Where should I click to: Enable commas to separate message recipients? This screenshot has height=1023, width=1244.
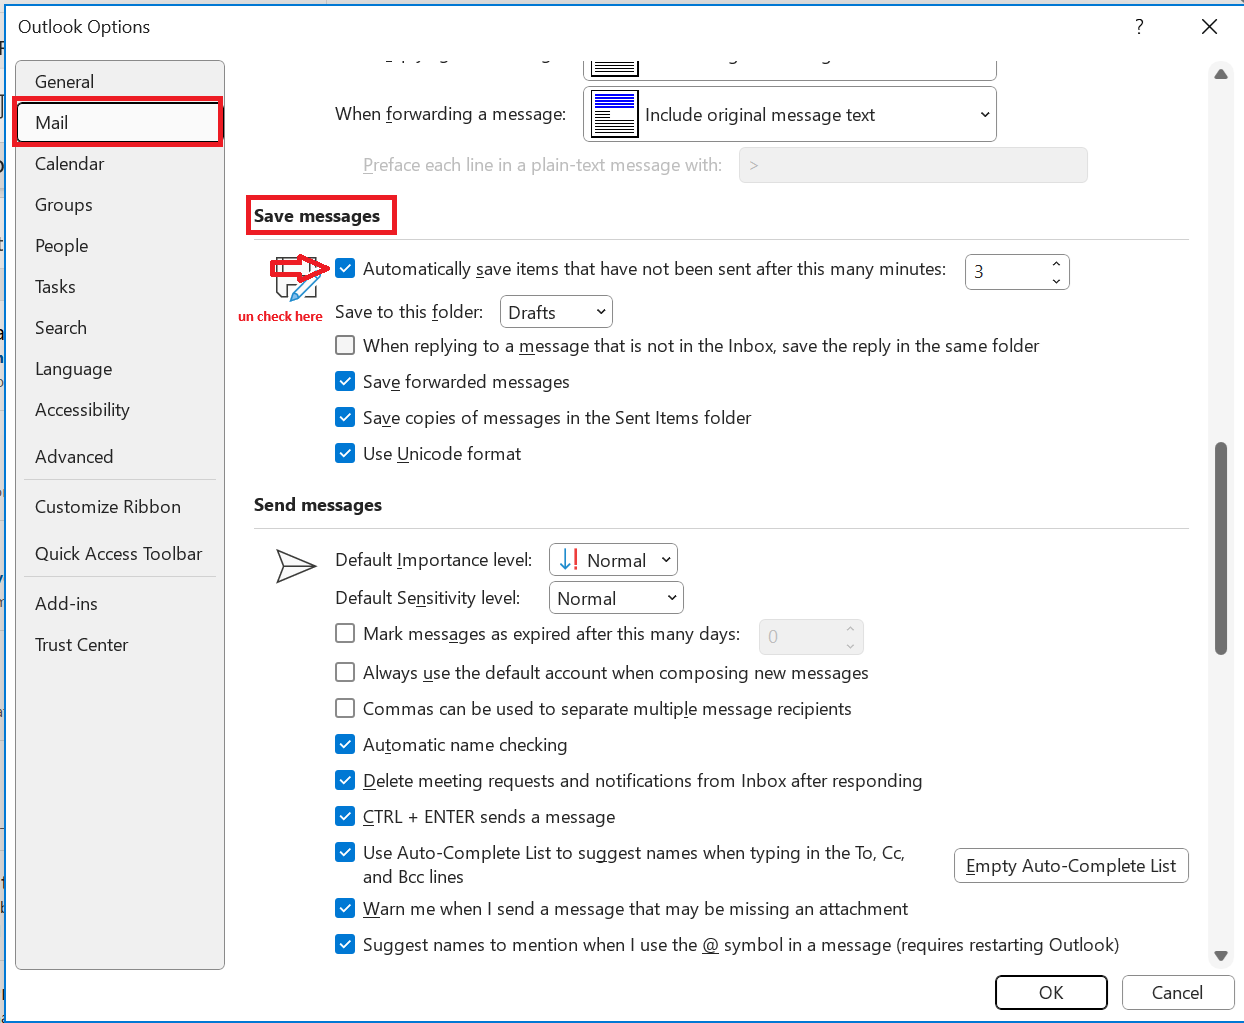[x=345, y=708]
